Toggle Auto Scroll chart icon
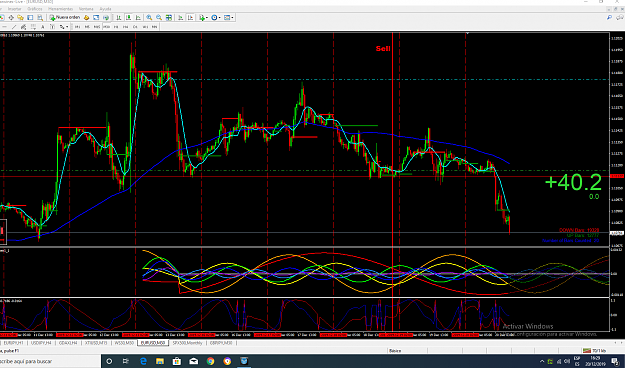This screenshot has height=368, width=625. (x=181, y=18)
